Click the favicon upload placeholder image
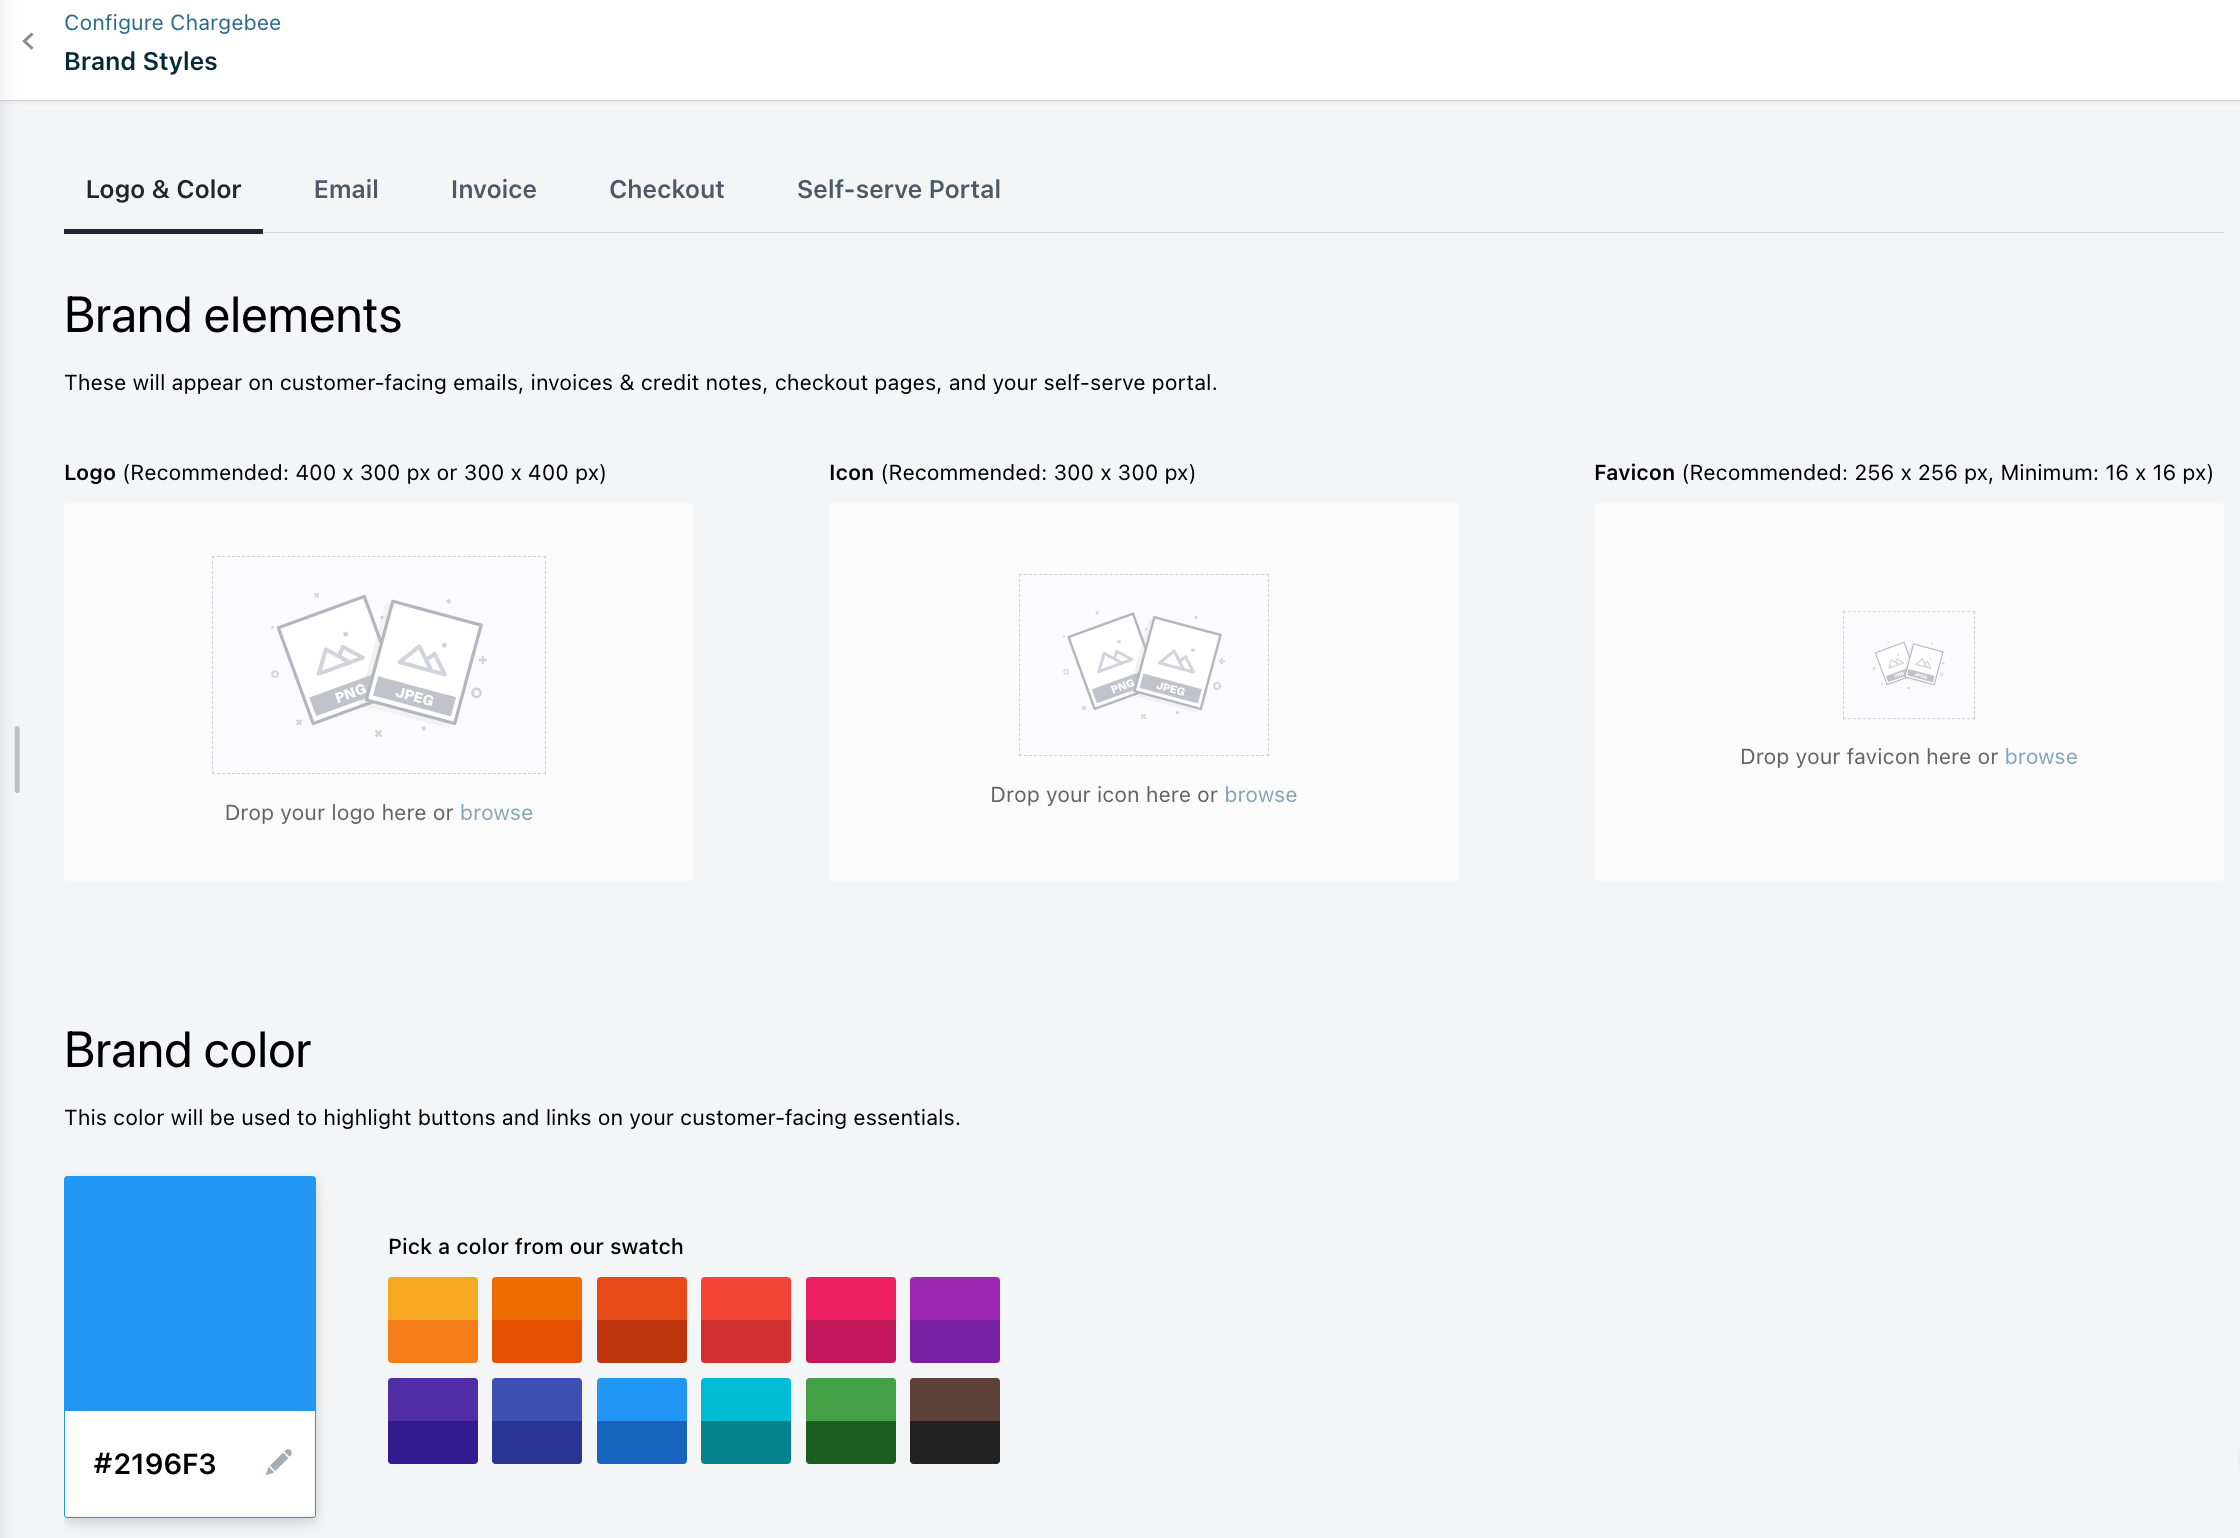The height and width of the screenshot is (1538, 2240). 1908,664
